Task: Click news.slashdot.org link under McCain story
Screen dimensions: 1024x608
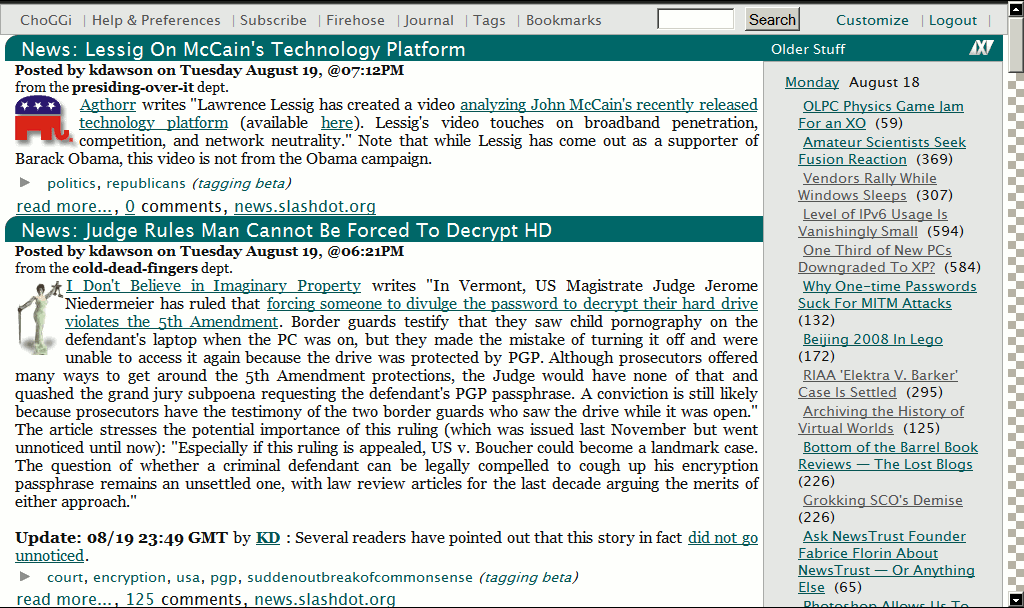Action: (x=305, y=206)
